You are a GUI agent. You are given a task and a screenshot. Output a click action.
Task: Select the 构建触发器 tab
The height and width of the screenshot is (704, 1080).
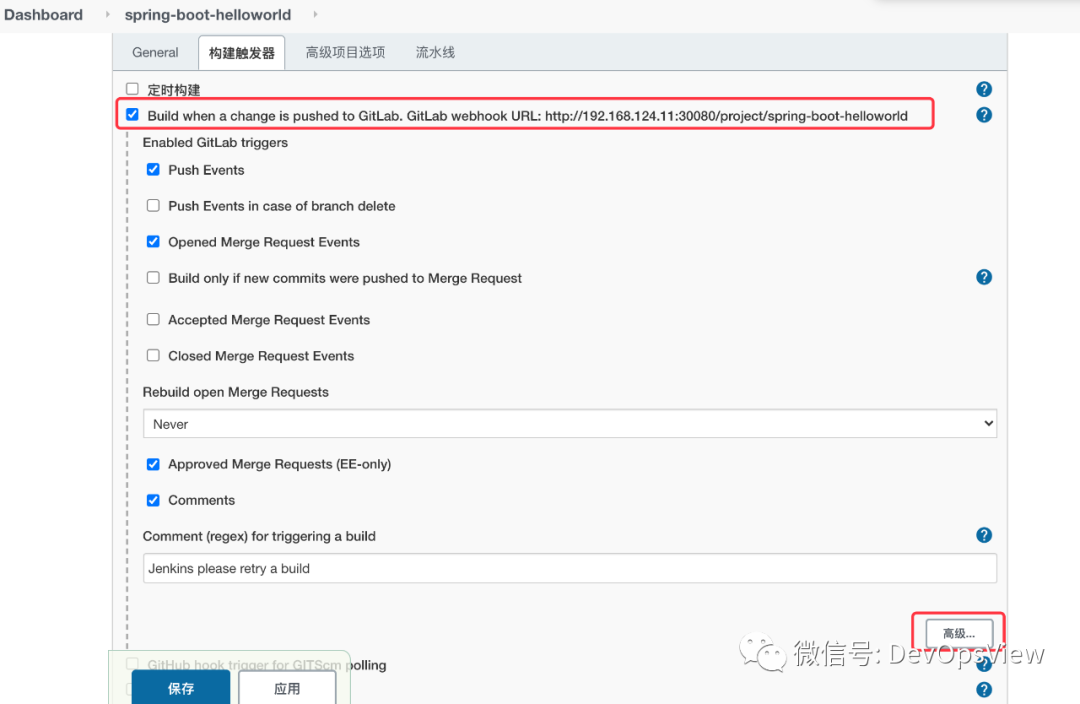tap(242, 53)
